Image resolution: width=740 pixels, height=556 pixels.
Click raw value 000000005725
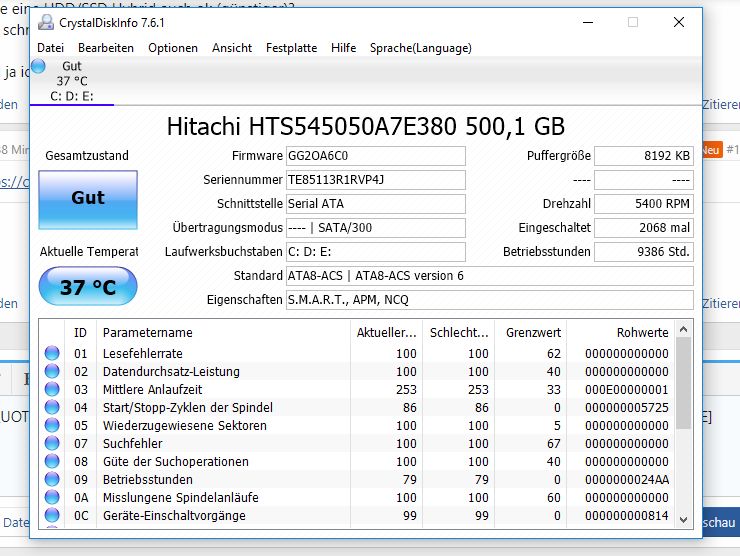coord(626,407)
